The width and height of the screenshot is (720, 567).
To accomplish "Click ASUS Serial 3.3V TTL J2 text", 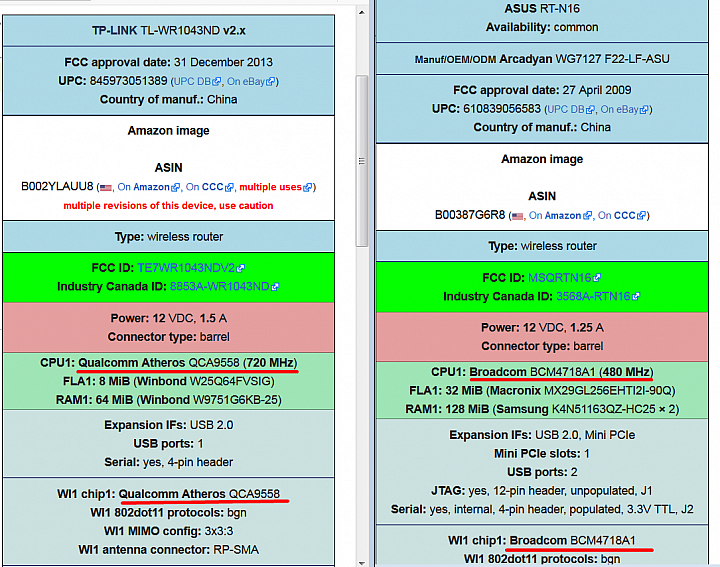I will [542, 510].
